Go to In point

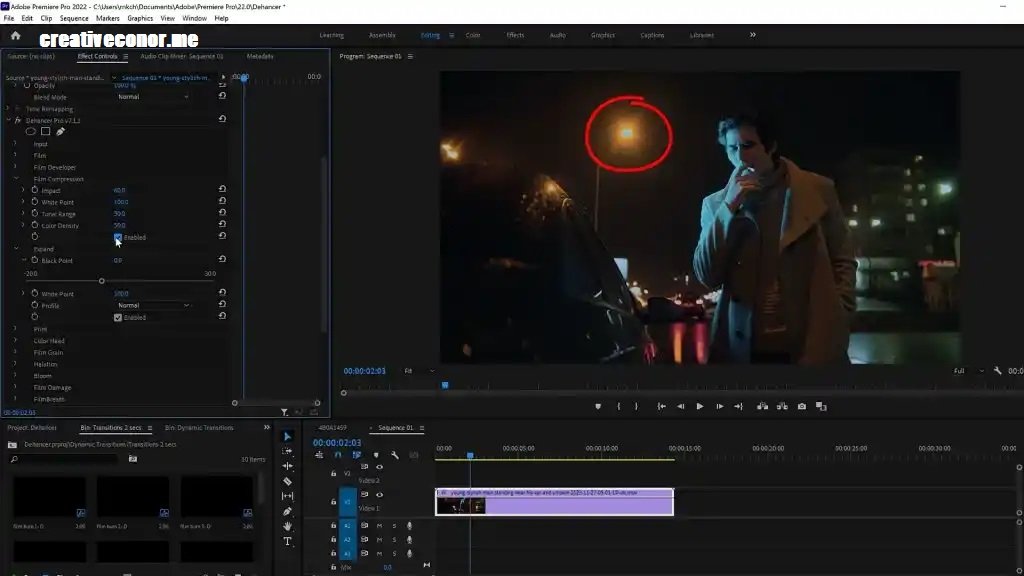662,406
